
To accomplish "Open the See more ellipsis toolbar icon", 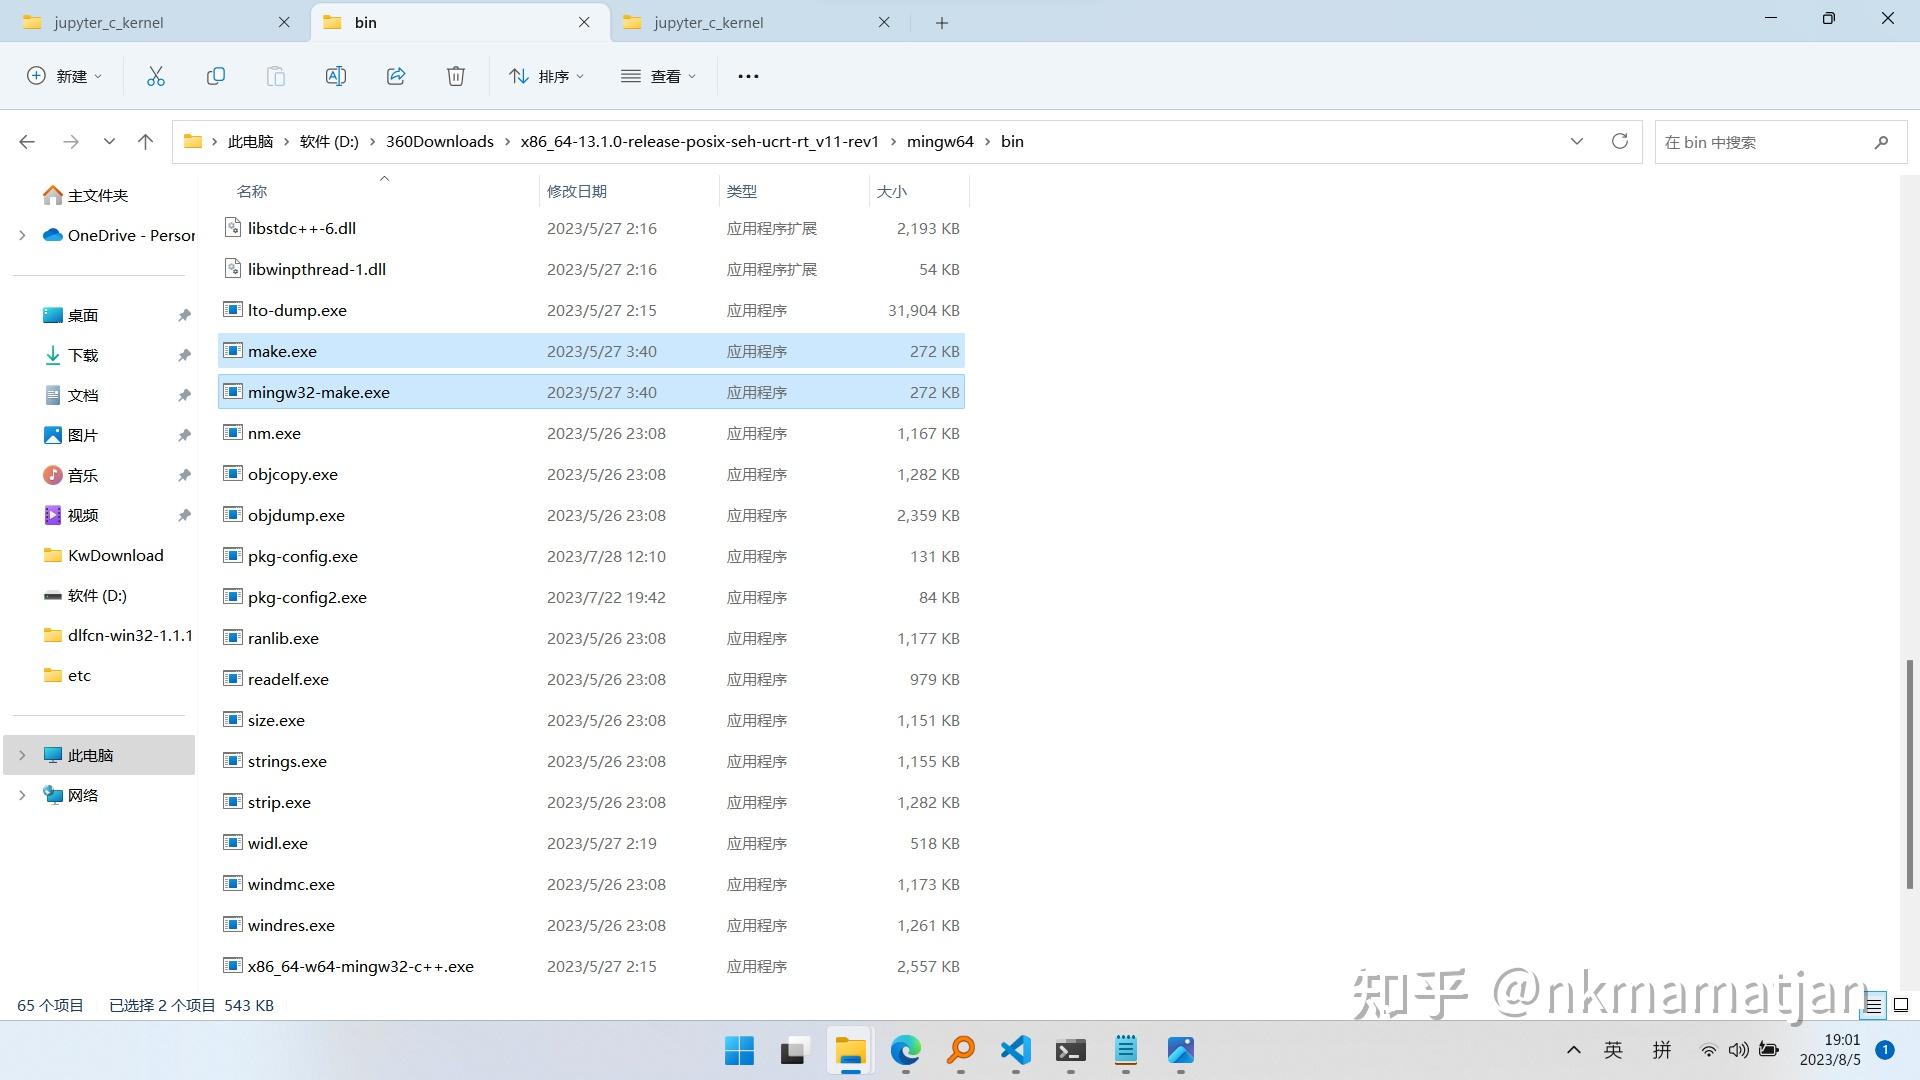I will coord(748,75).
